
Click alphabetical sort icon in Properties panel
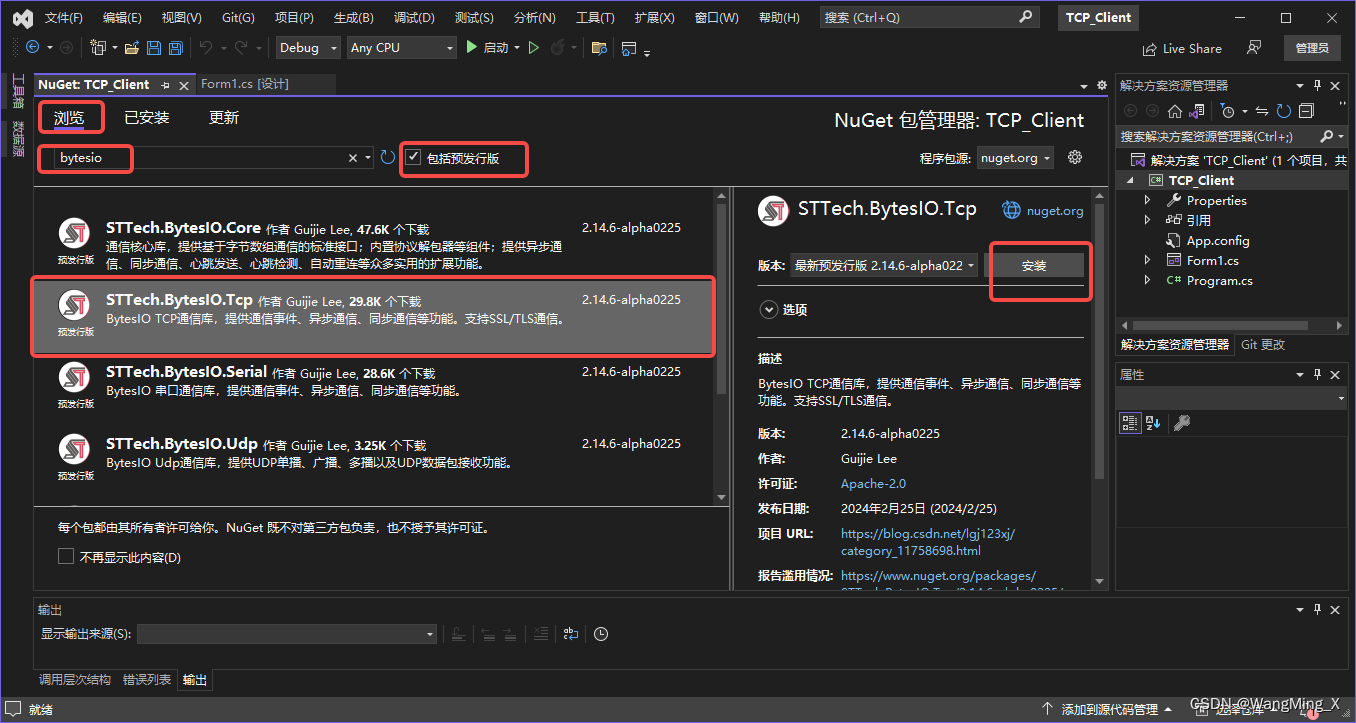pyautogui.click(x=1152, y=423)
